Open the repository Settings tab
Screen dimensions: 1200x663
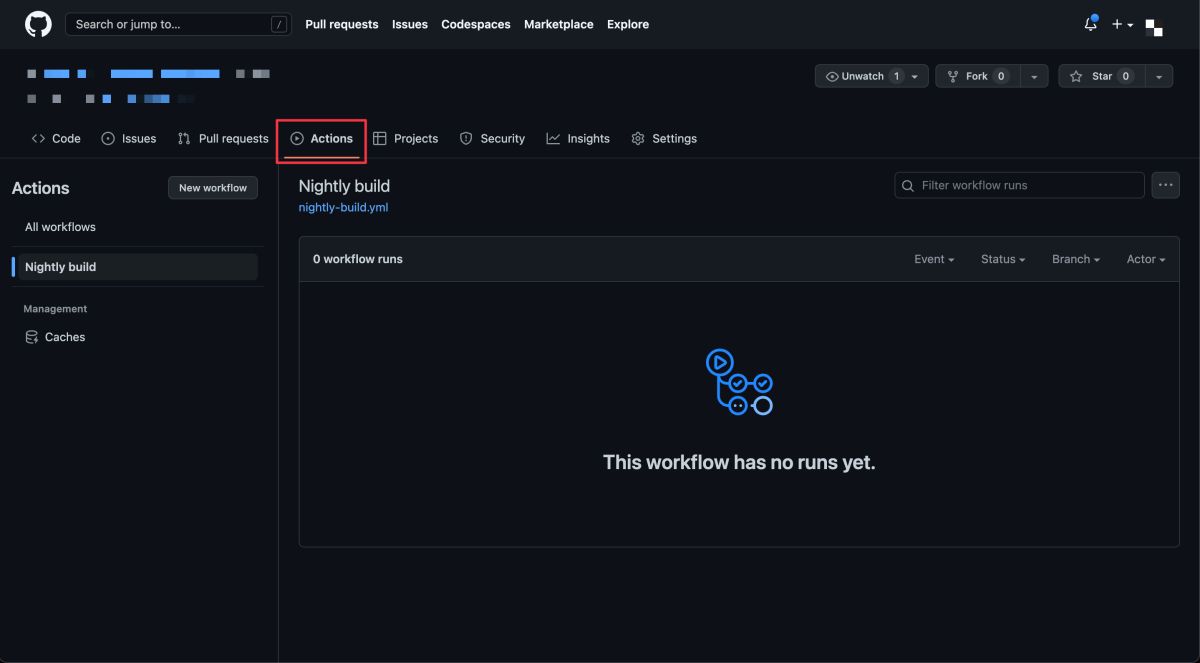[664, 139]
